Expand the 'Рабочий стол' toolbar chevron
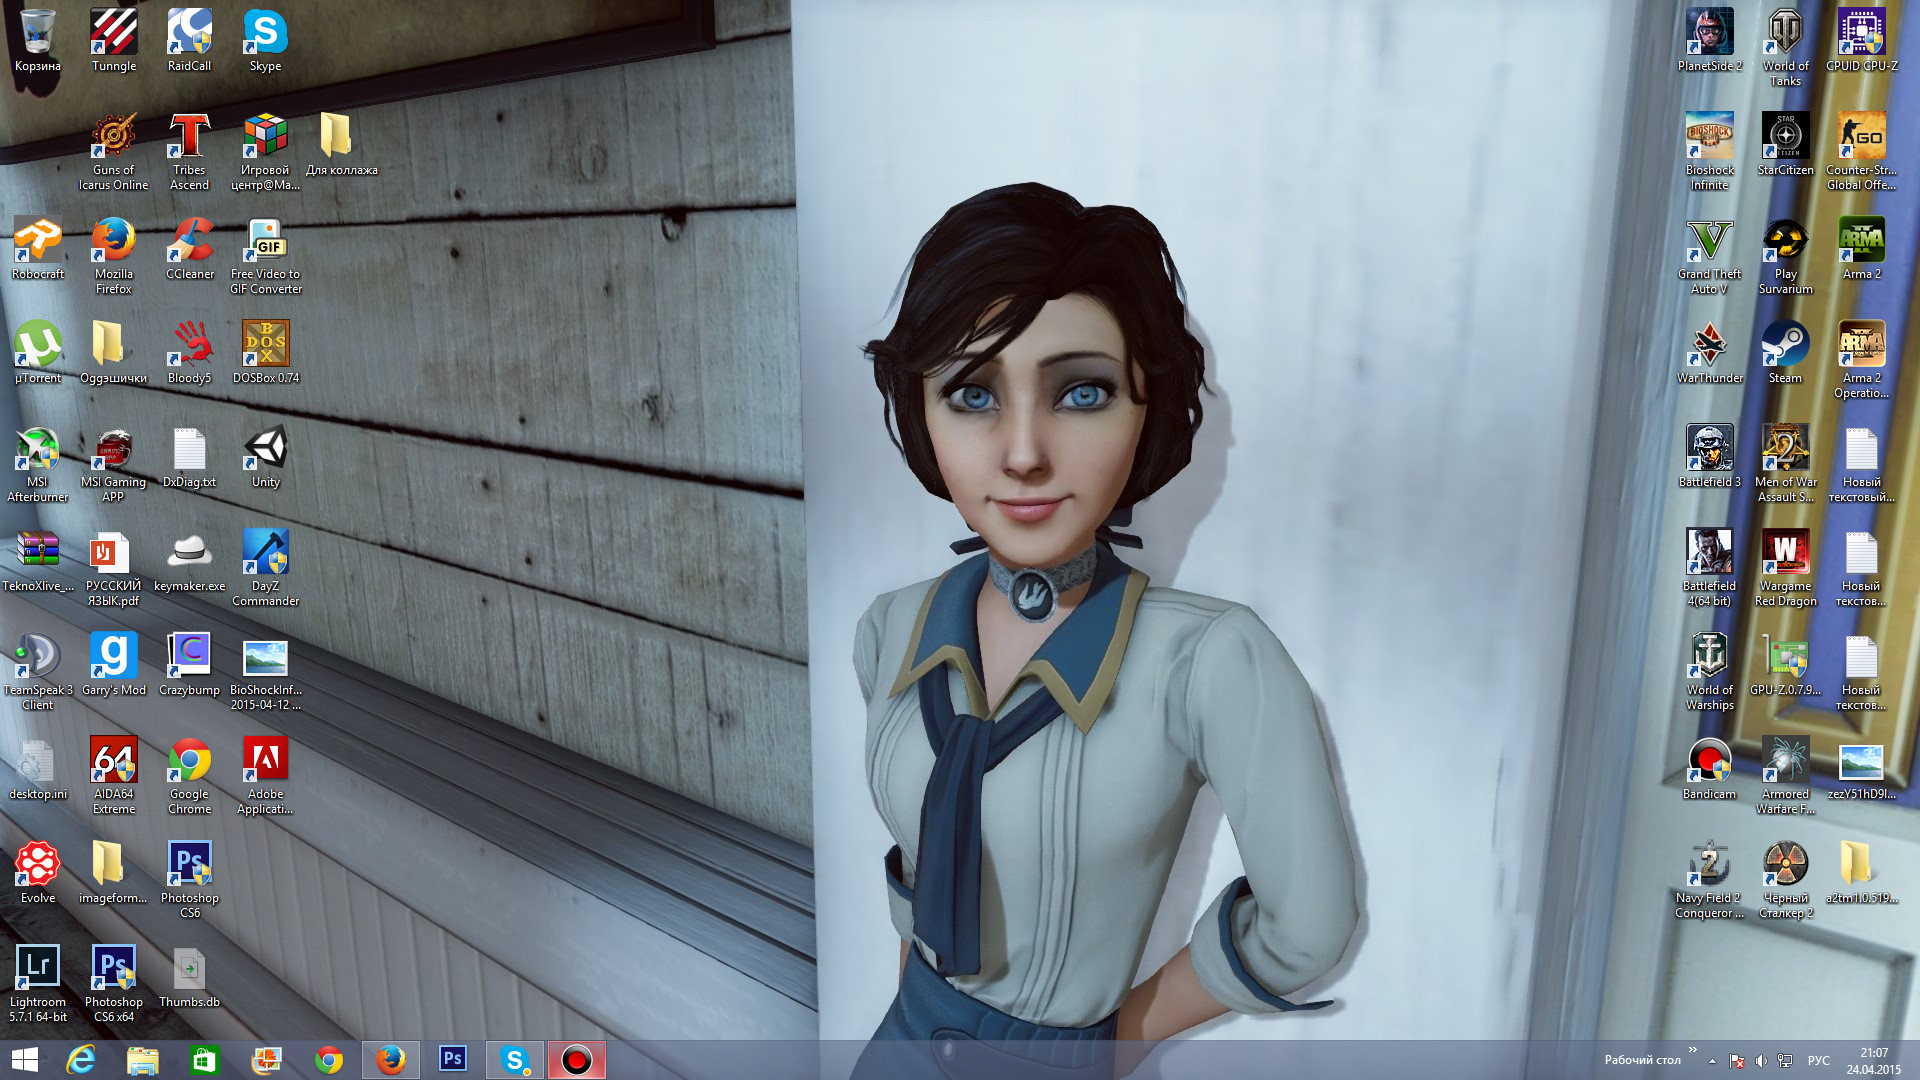The height and width of the screenshot is (1080, 1920). point(1692,1050)
